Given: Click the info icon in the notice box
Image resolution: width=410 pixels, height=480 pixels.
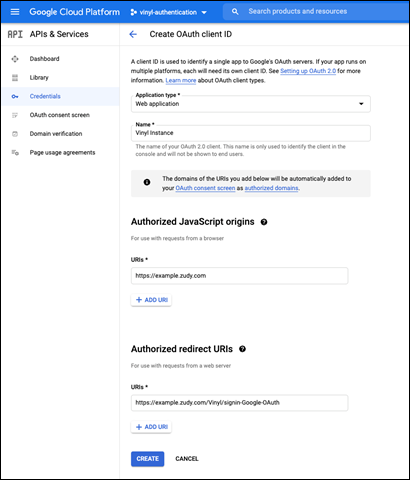Looking at the screenshot, I should click(147, 182).
